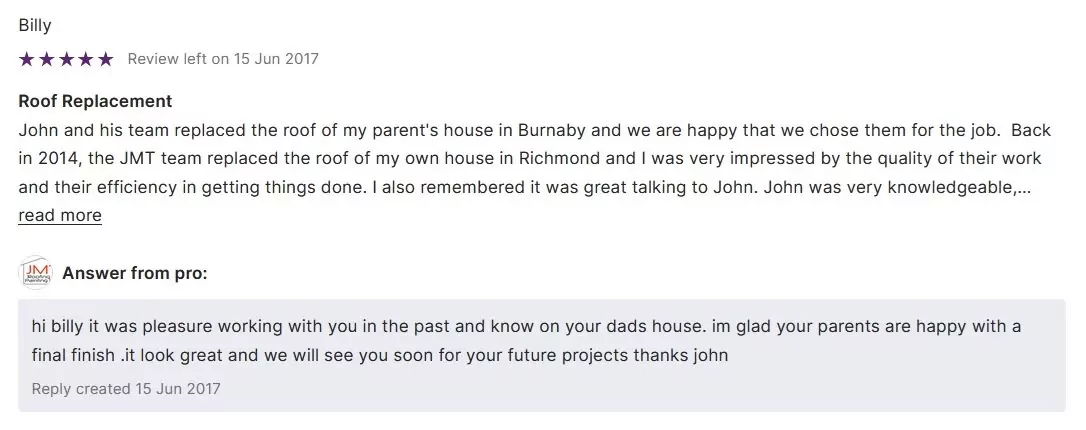Image resolution: width=1086 pixels, height=430 pixels.
Task: Click the trailing ellipsis of the truncated review
Action: coord(1024,187)
